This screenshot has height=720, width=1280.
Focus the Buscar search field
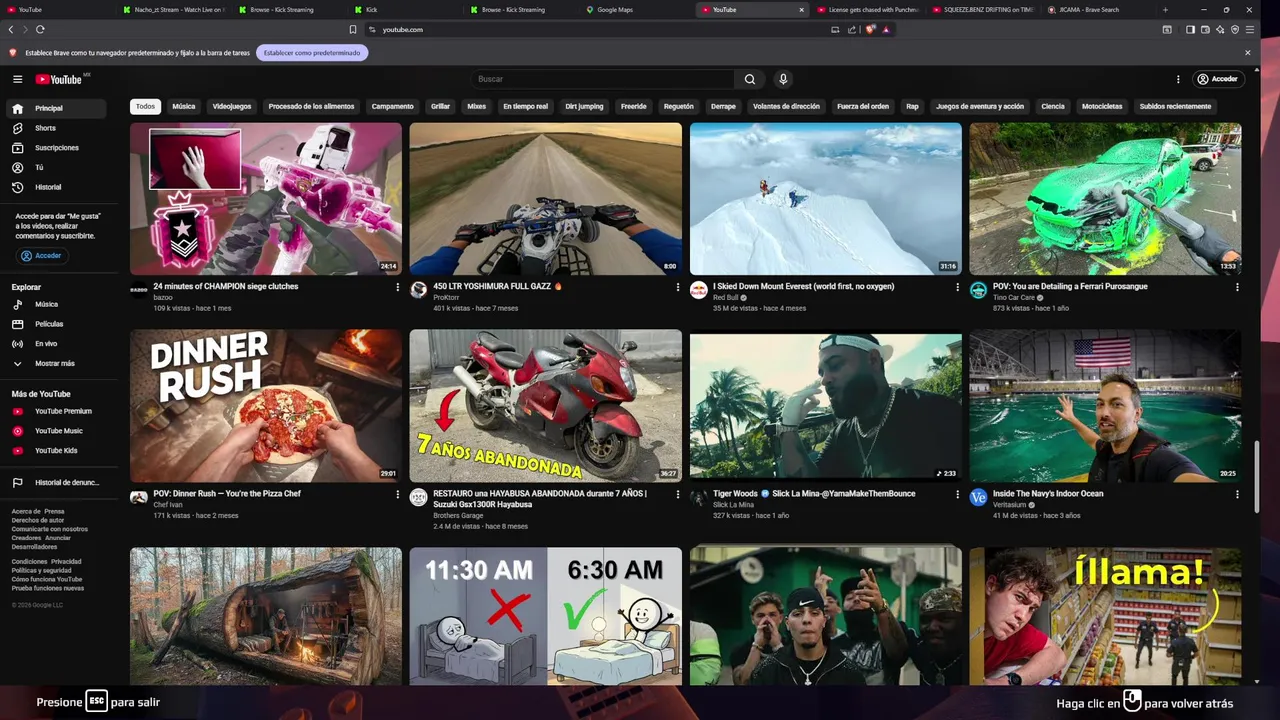tap(603, 79)
